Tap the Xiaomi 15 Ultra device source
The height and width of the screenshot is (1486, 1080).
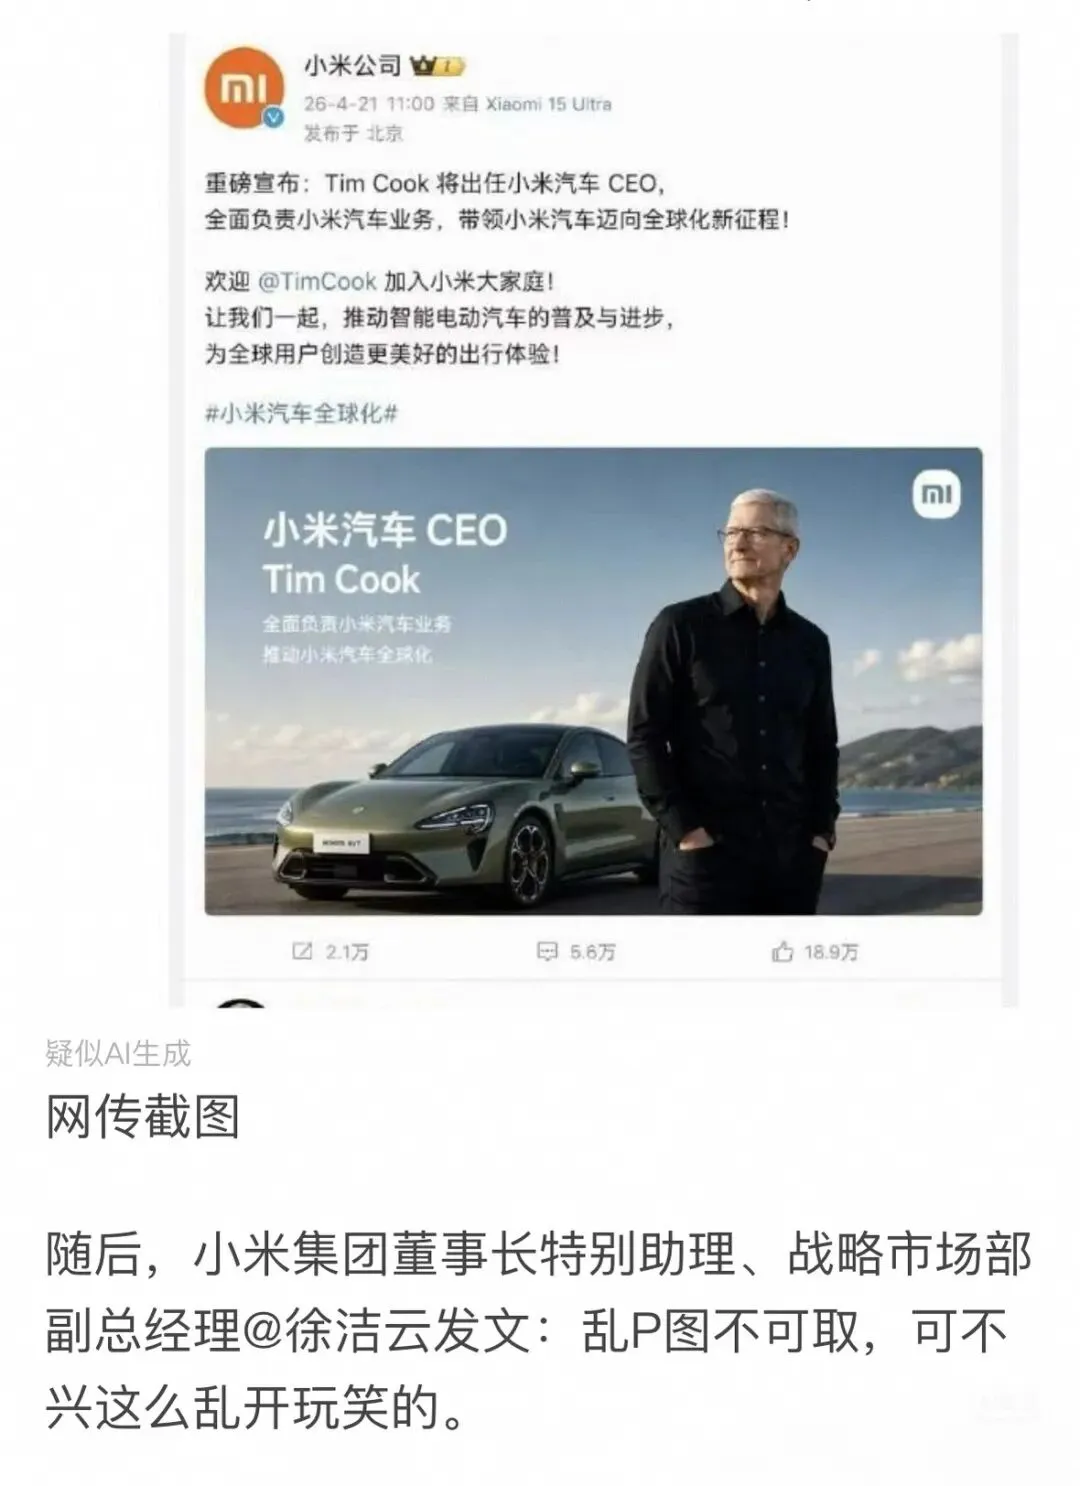(549, 104)
